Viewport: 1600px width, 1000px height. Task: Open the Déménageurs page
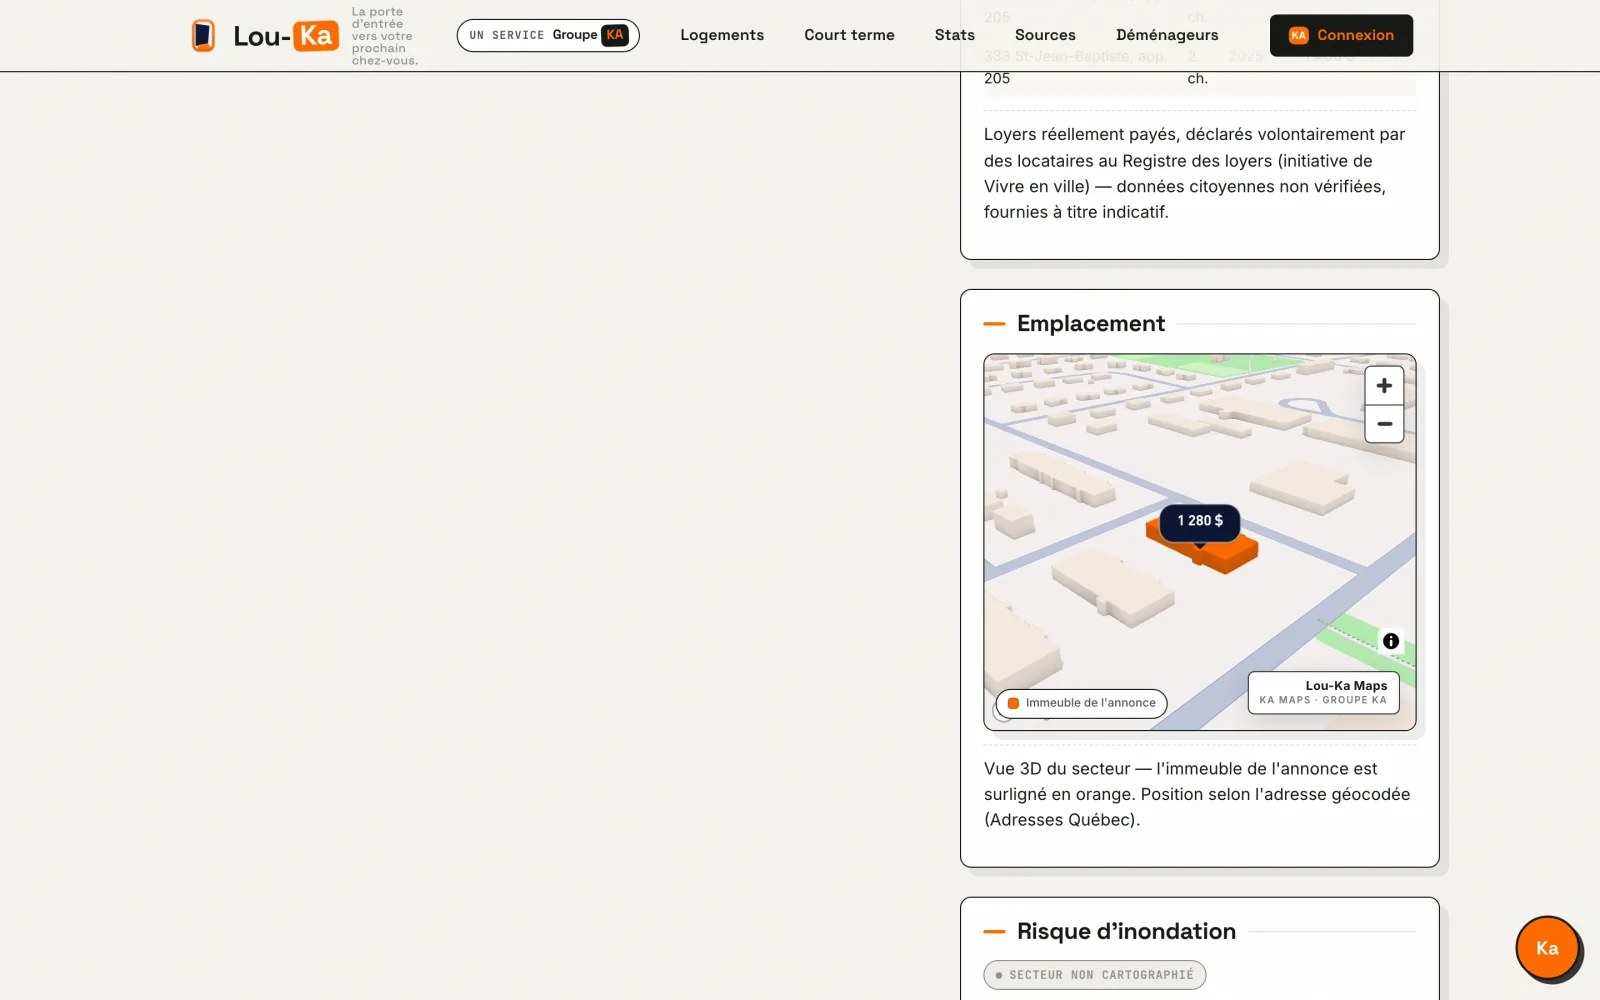(x=1167, y=35)
